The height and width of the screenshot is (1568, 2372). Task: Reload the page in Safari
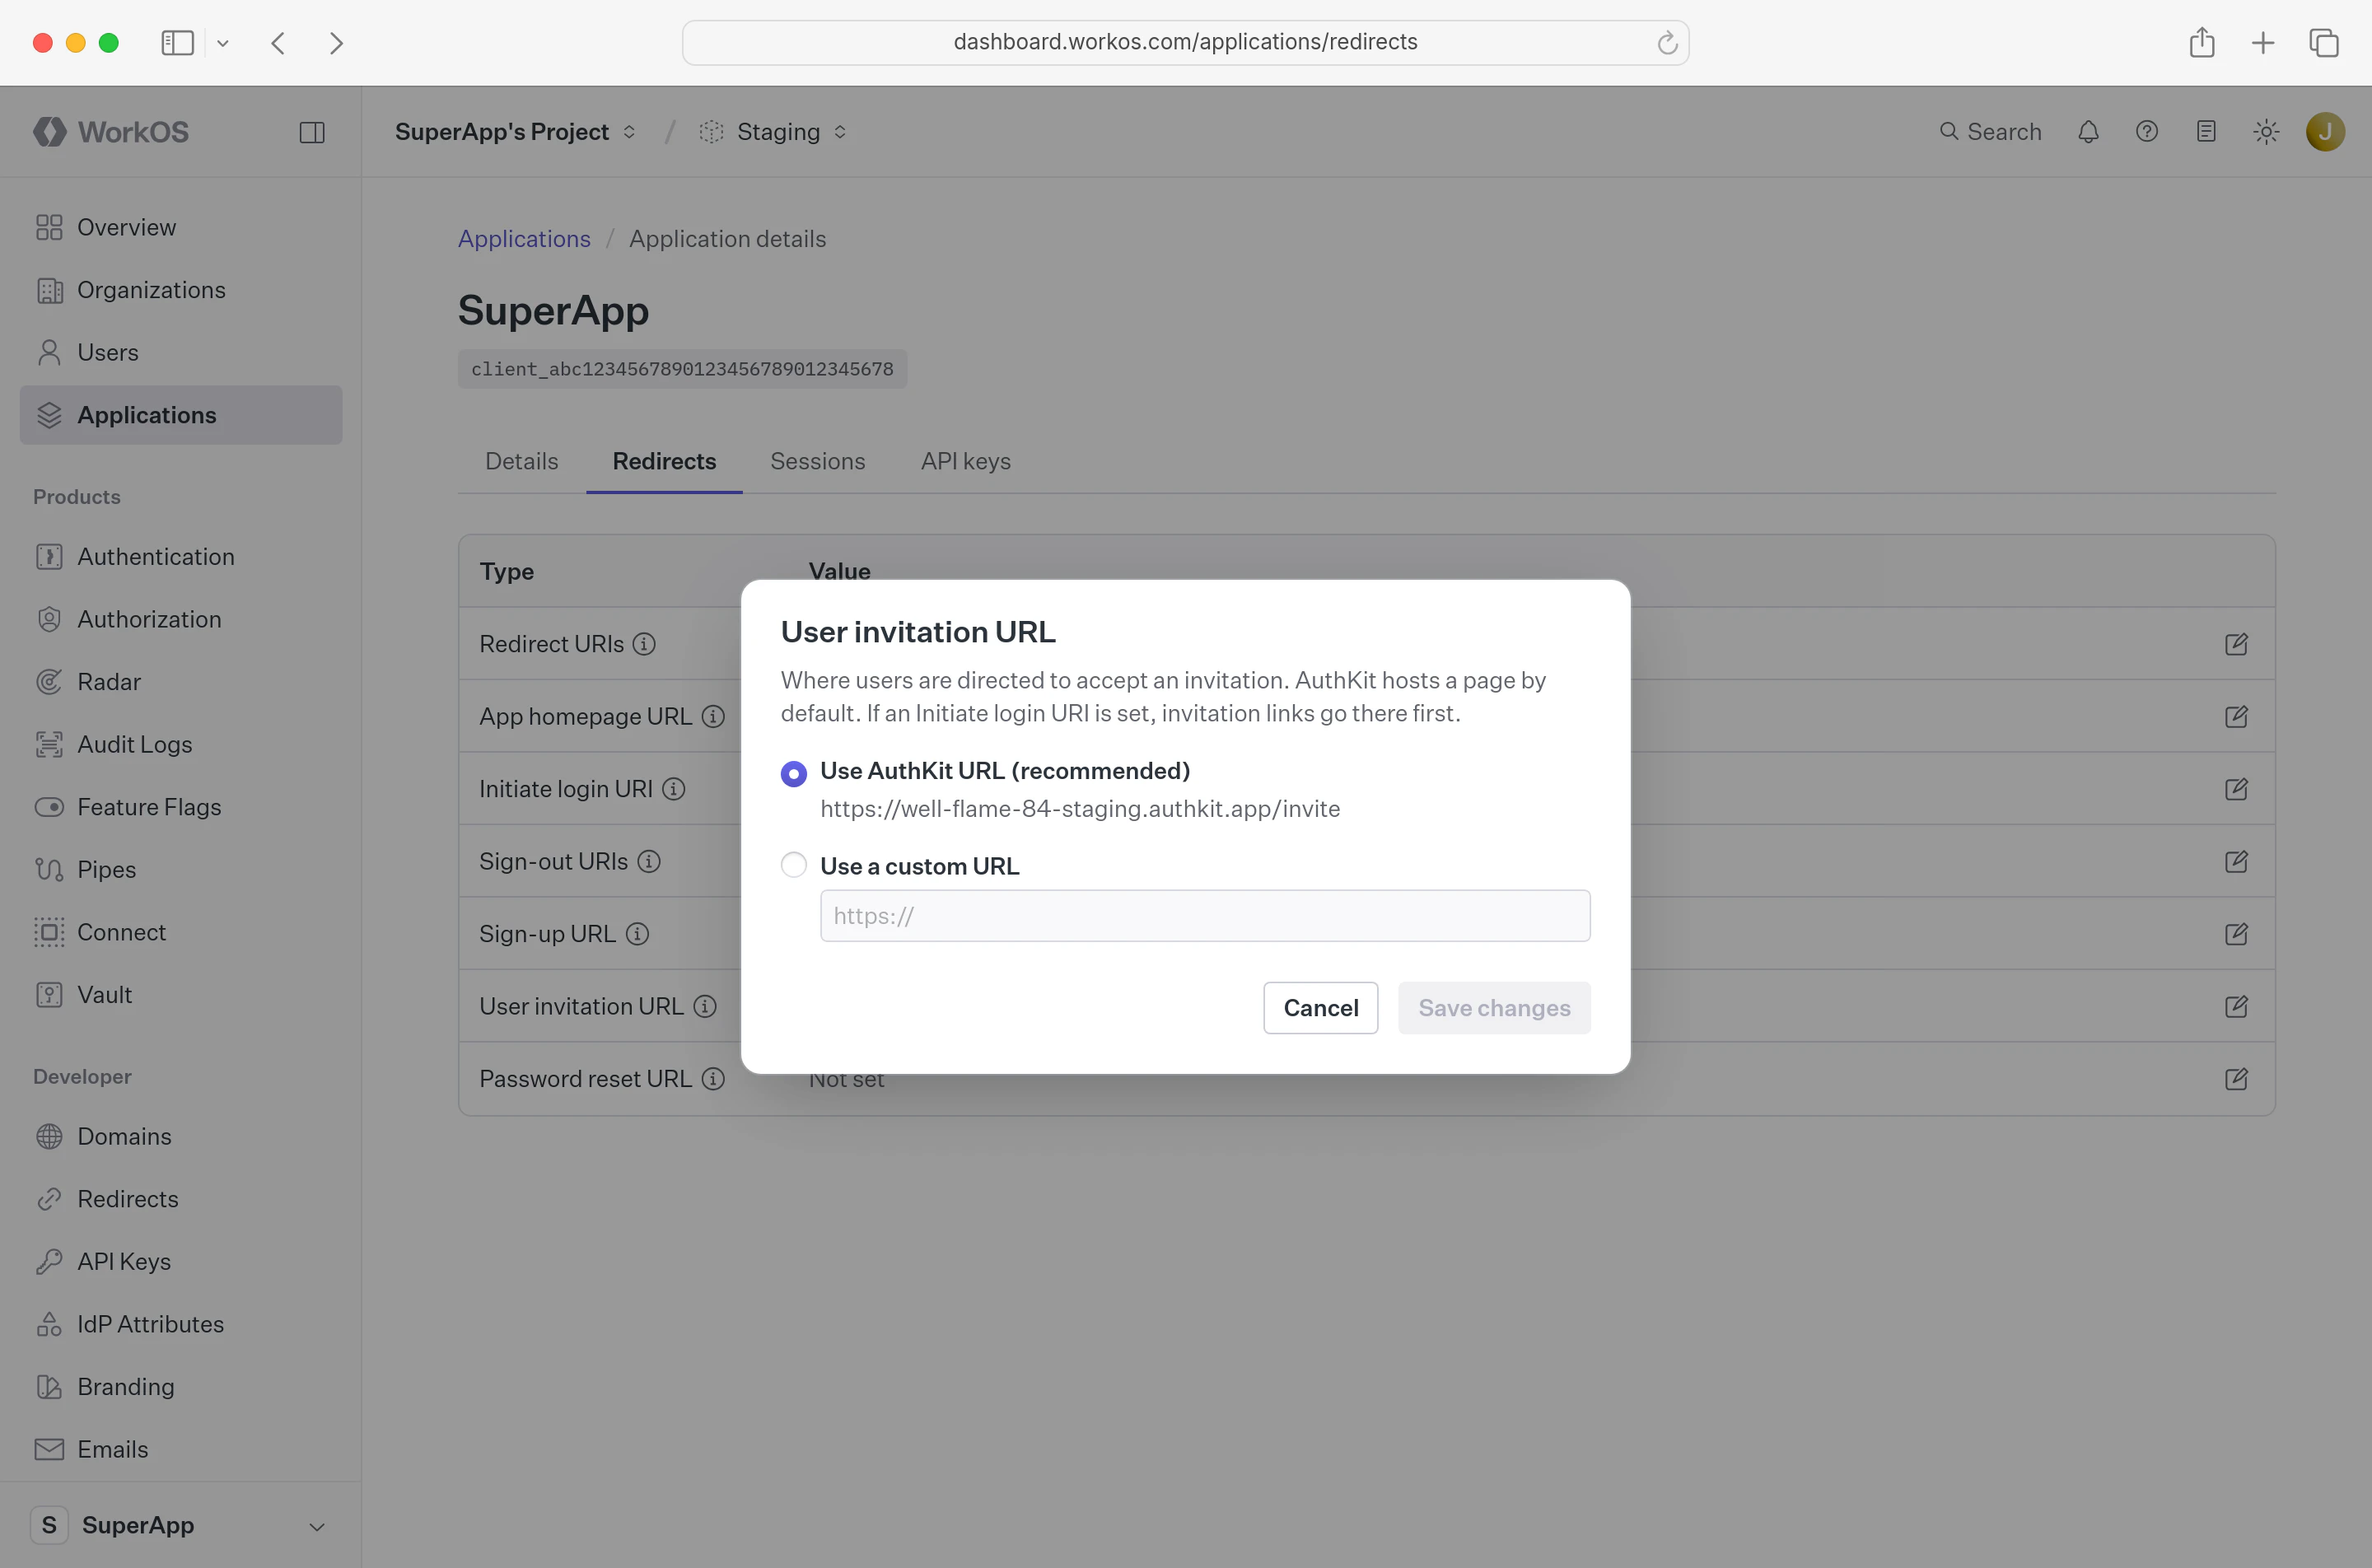1667,42
